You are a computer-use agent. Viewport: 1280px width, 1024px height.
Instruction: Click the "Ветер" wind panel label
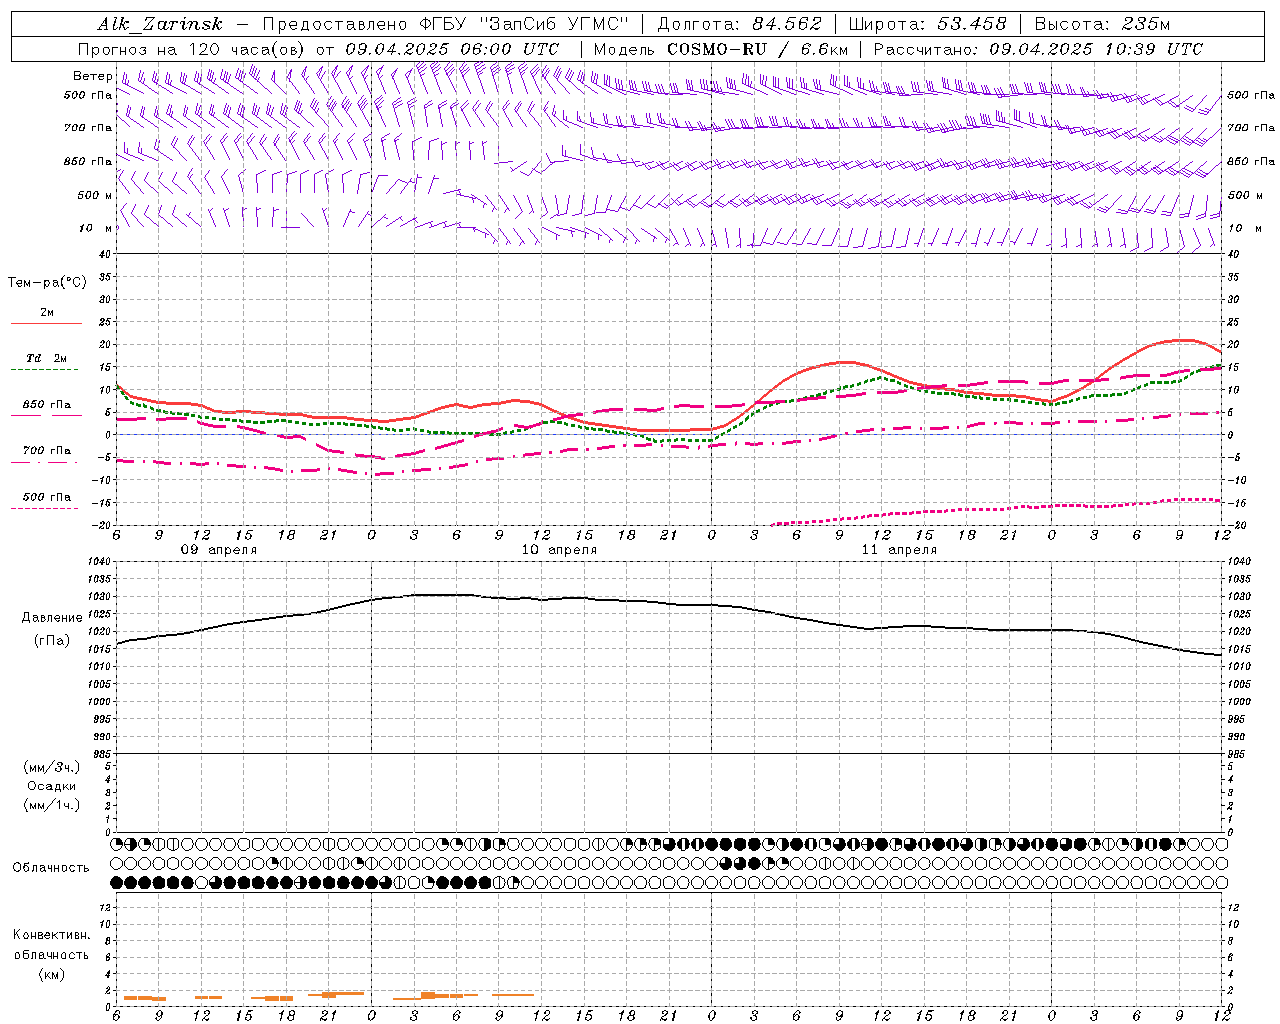tap(92, 76)
